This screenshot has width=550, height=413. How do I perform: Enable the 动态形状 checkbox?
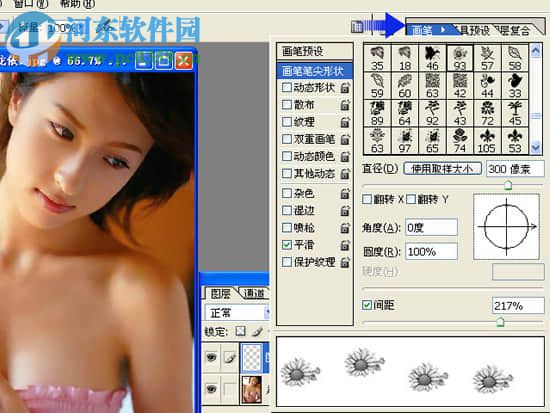point(287,87)
